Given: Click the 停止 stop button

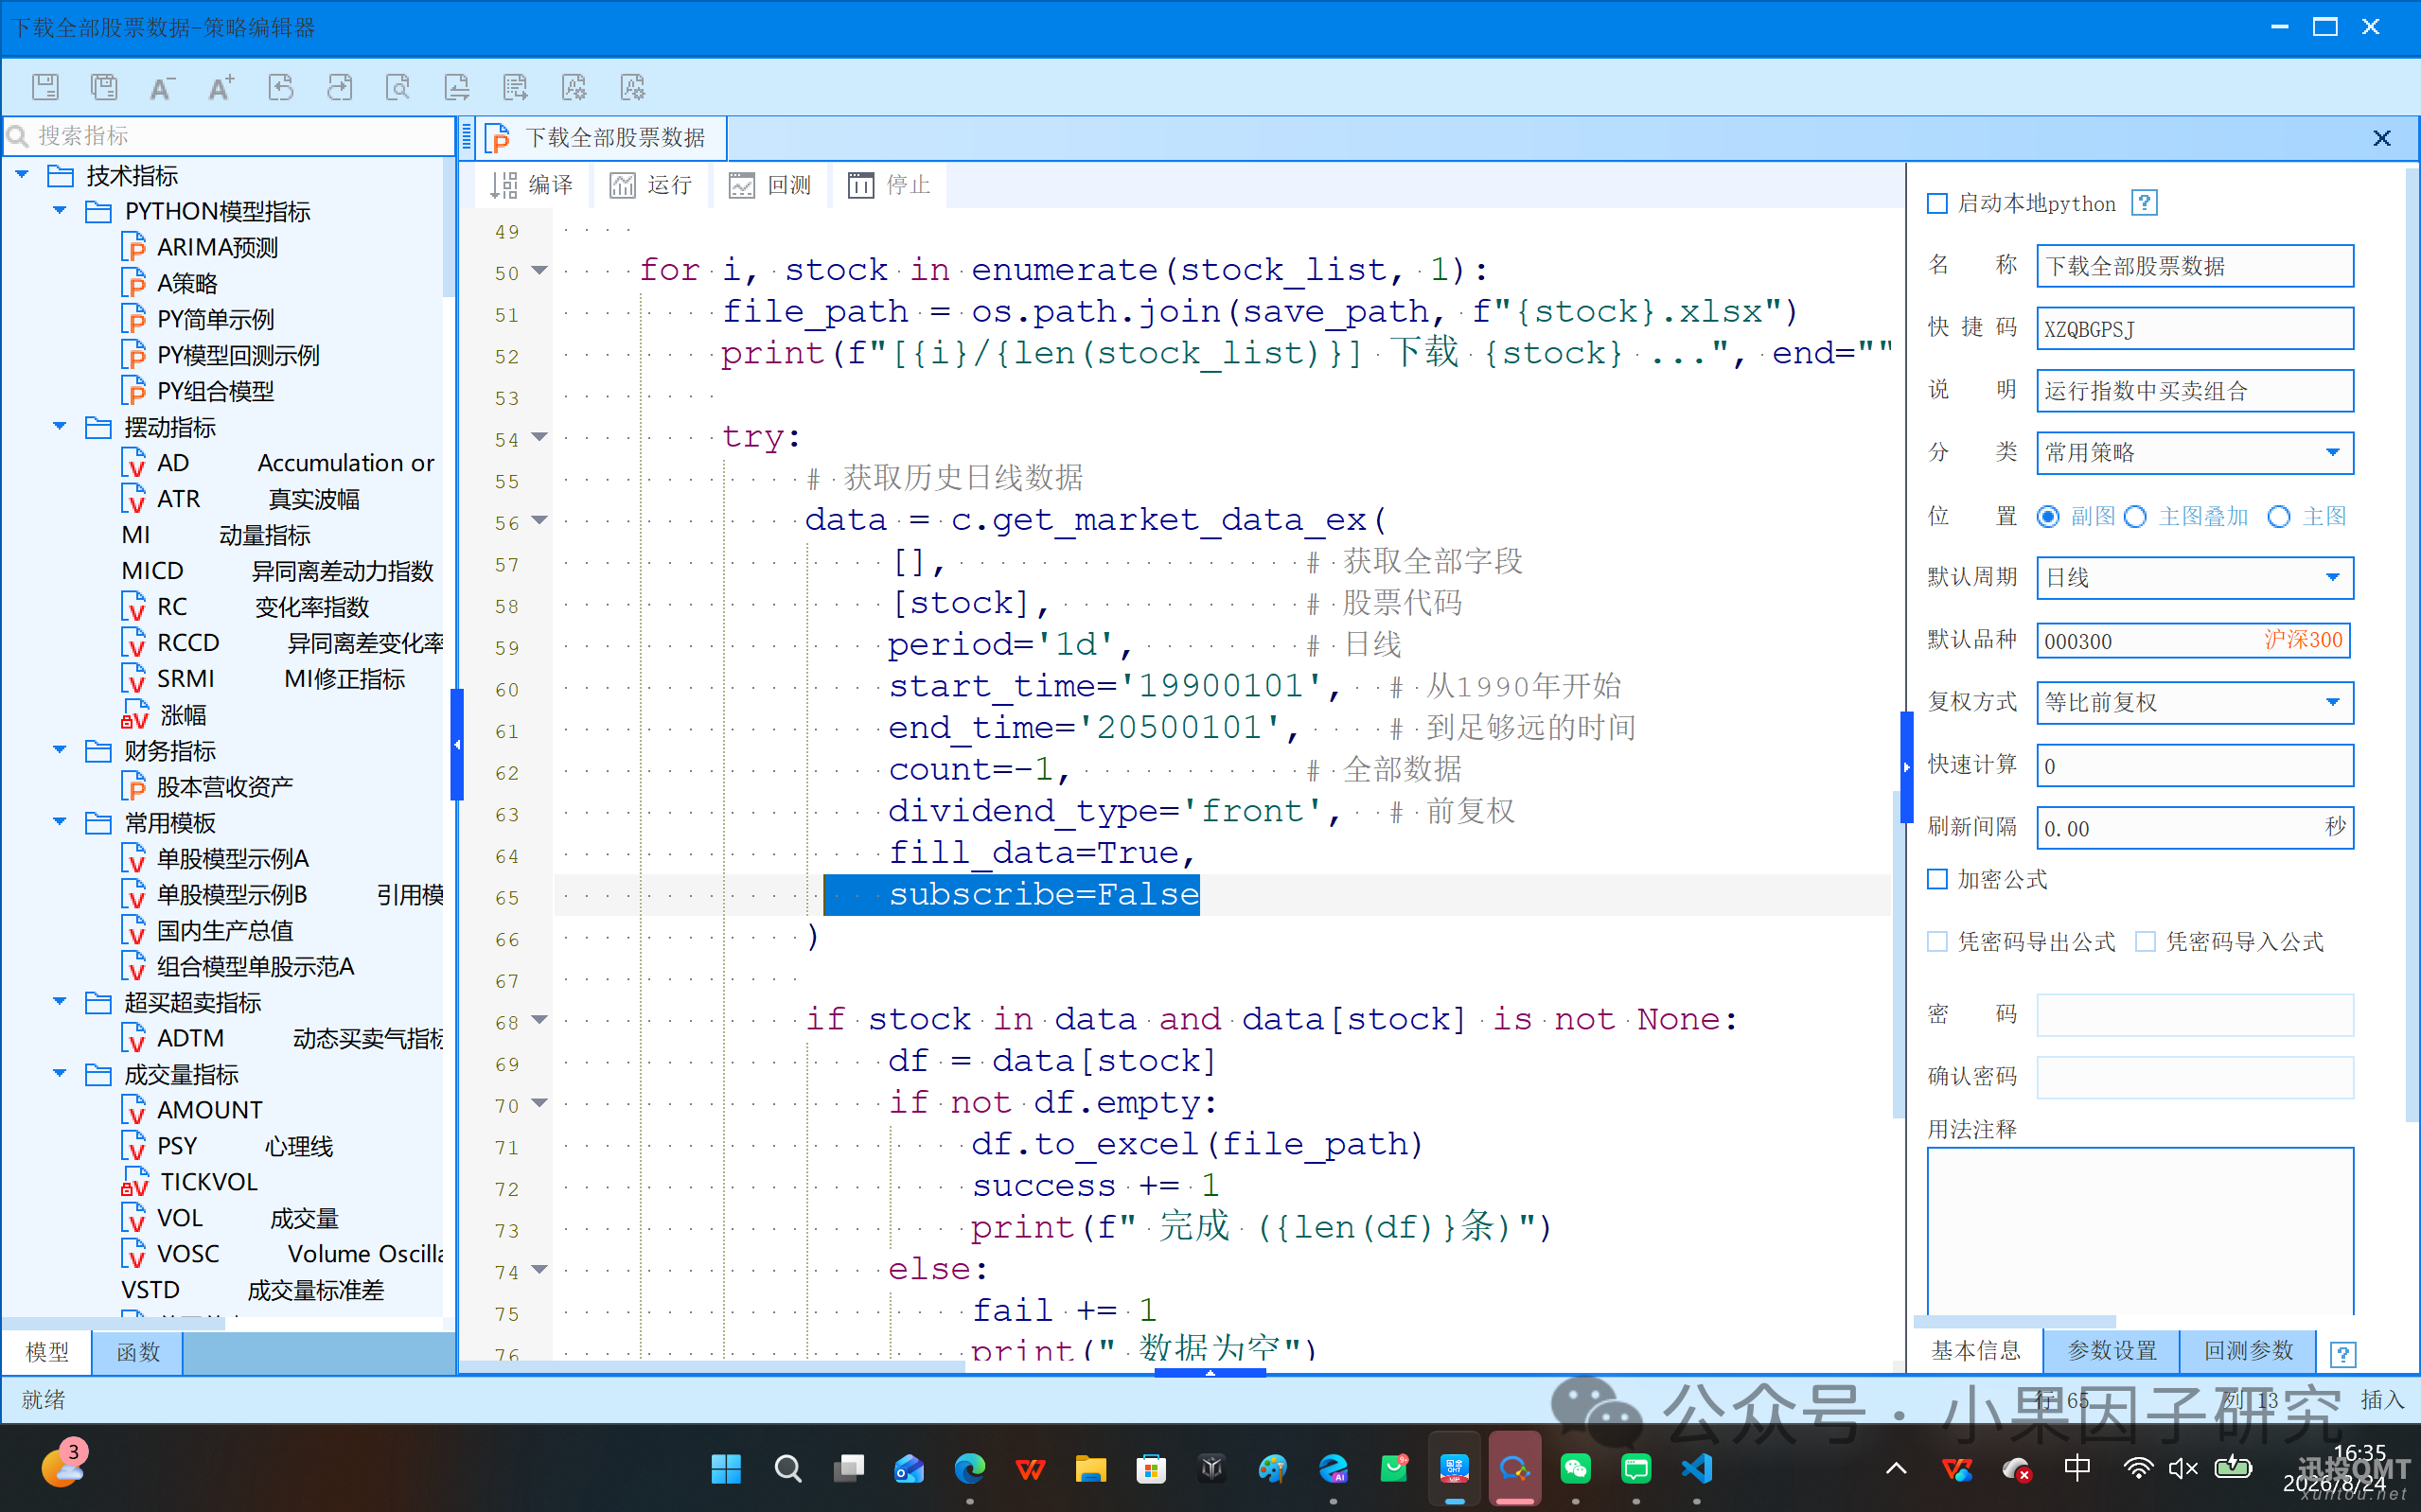Looking at the screenshot, I should click(x=888, y=185).
